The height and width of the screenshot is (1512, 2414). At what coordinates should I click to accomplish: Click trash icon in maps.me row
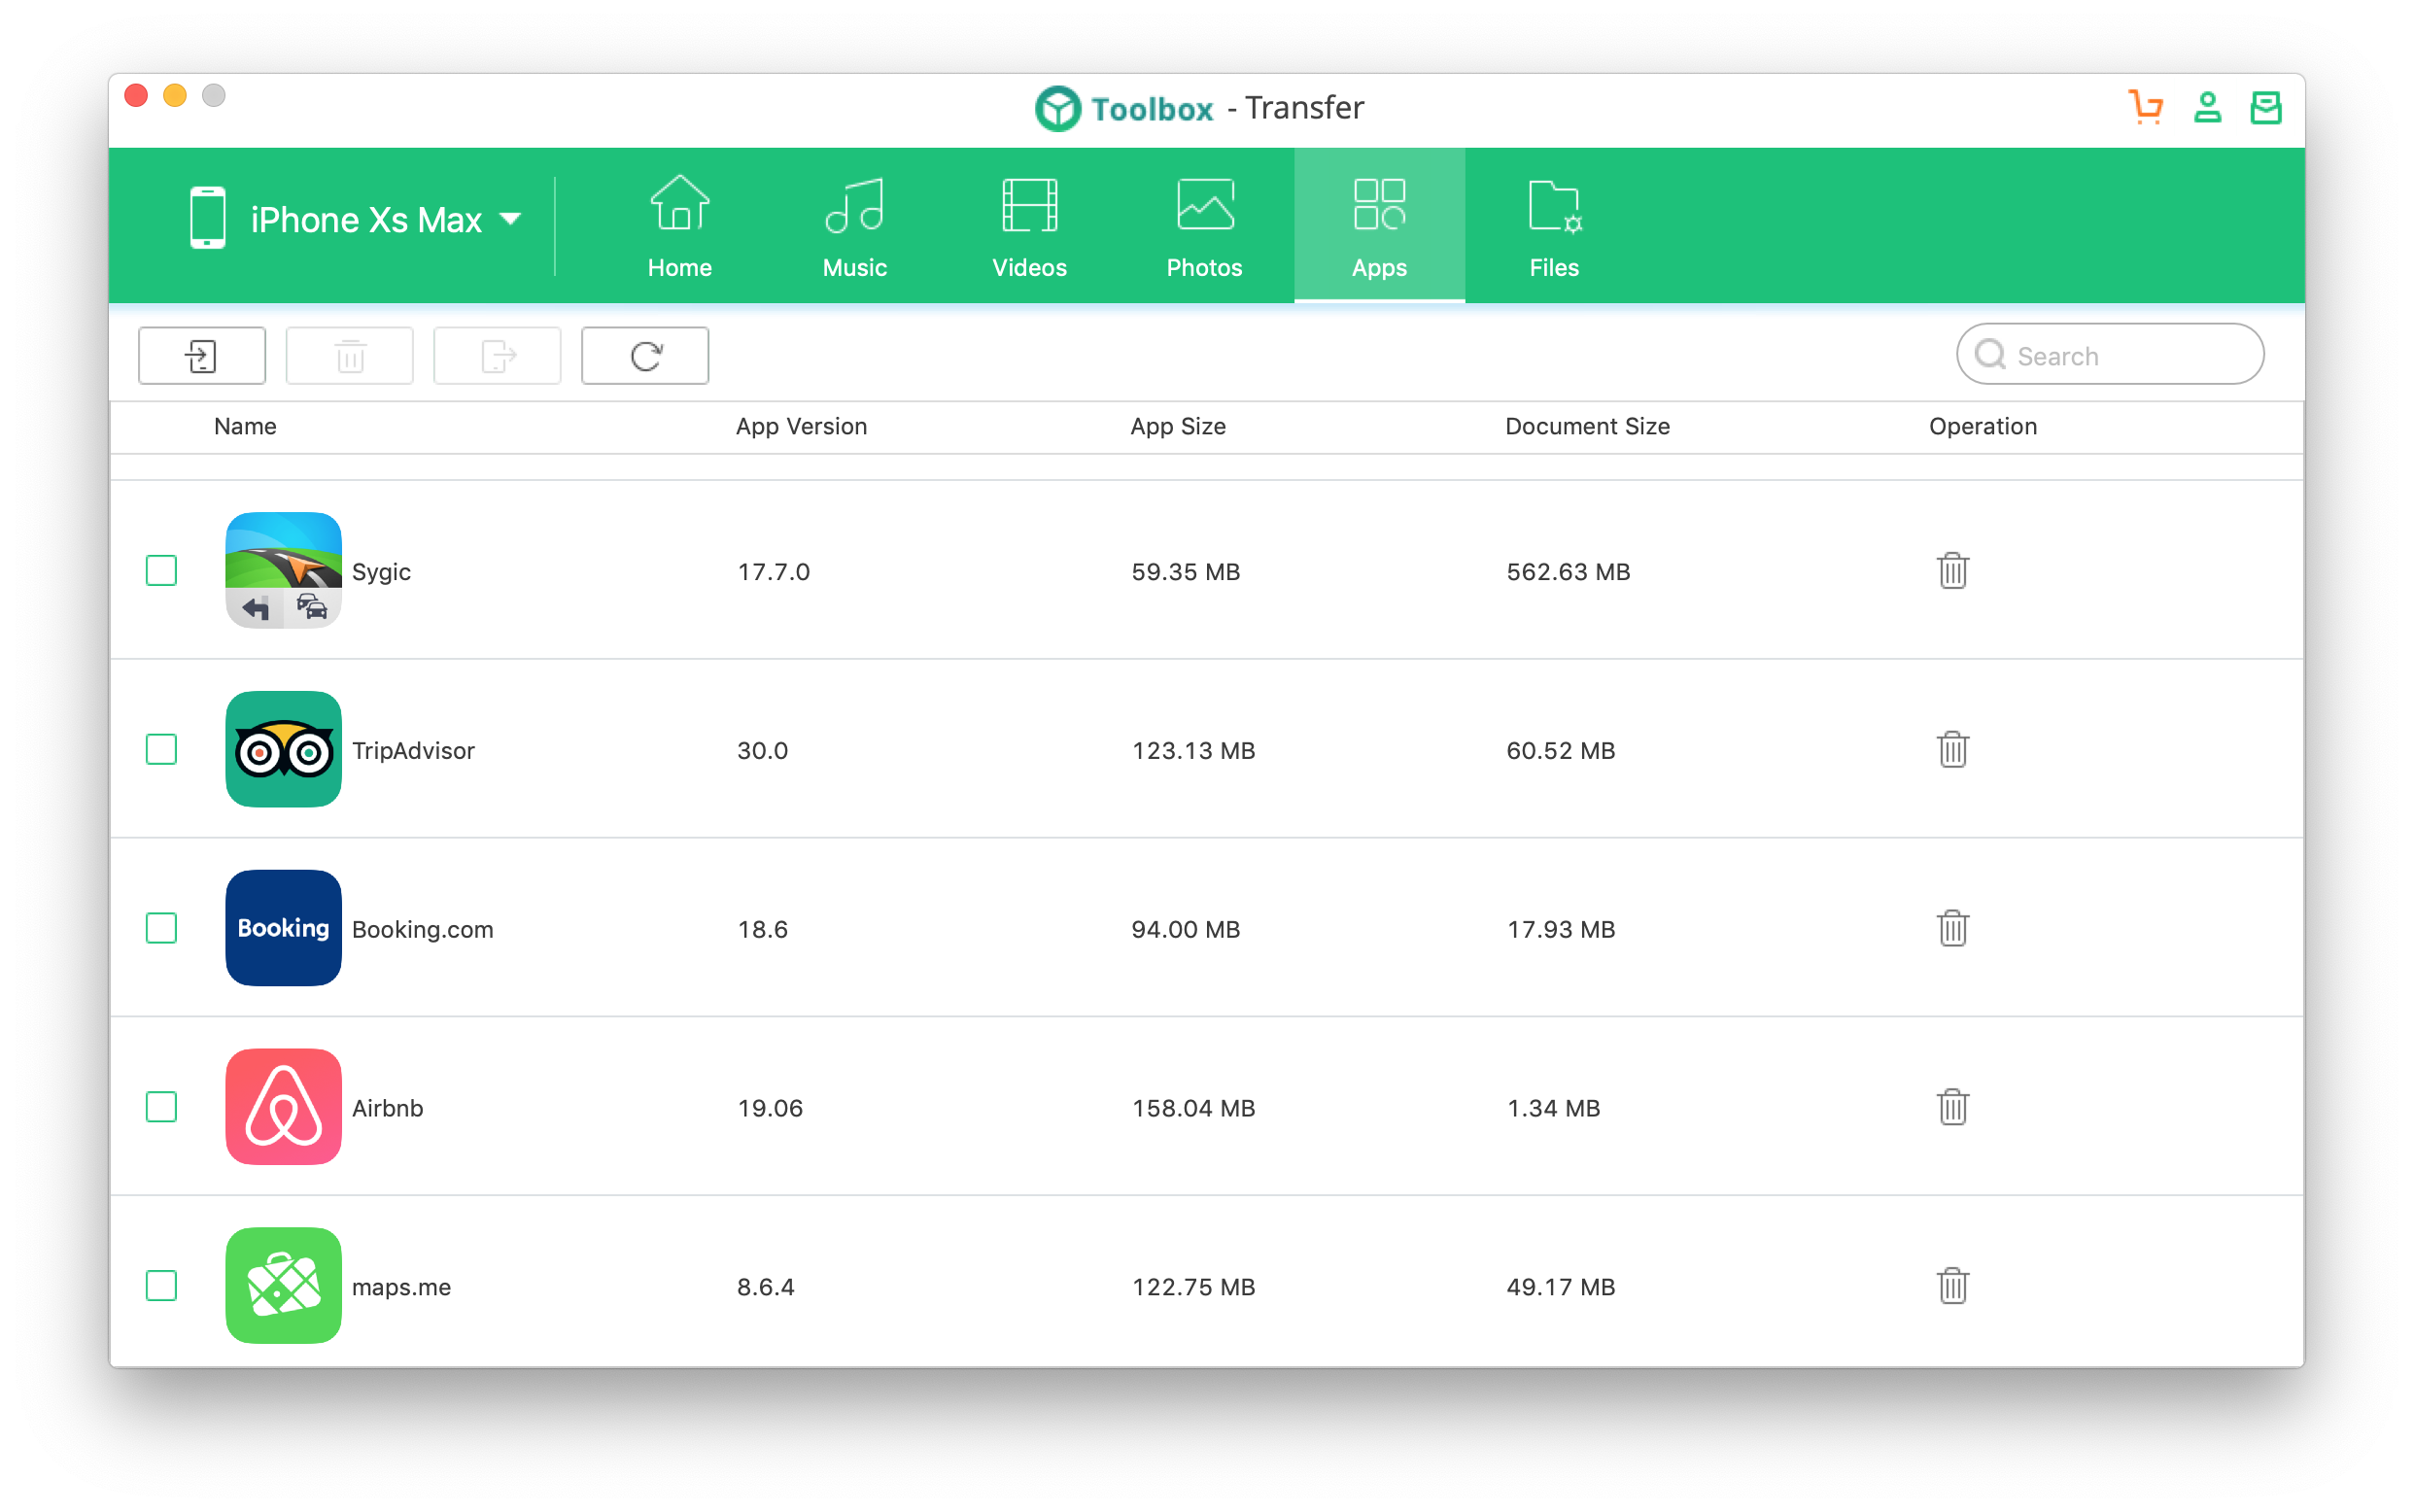[x=1952, y=1286]
